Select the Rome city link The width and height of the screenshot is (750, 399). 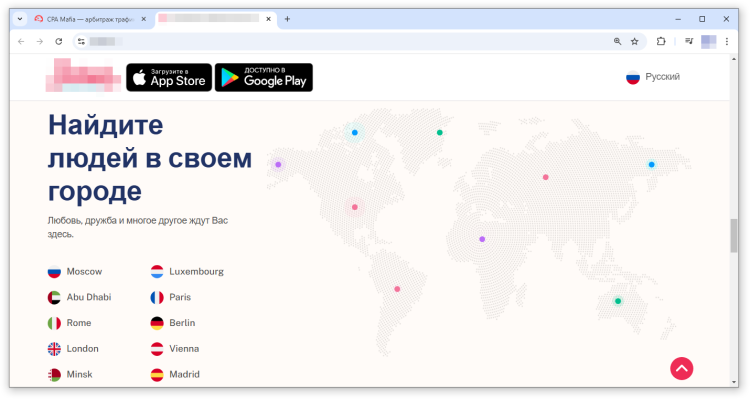coord(79,323)
